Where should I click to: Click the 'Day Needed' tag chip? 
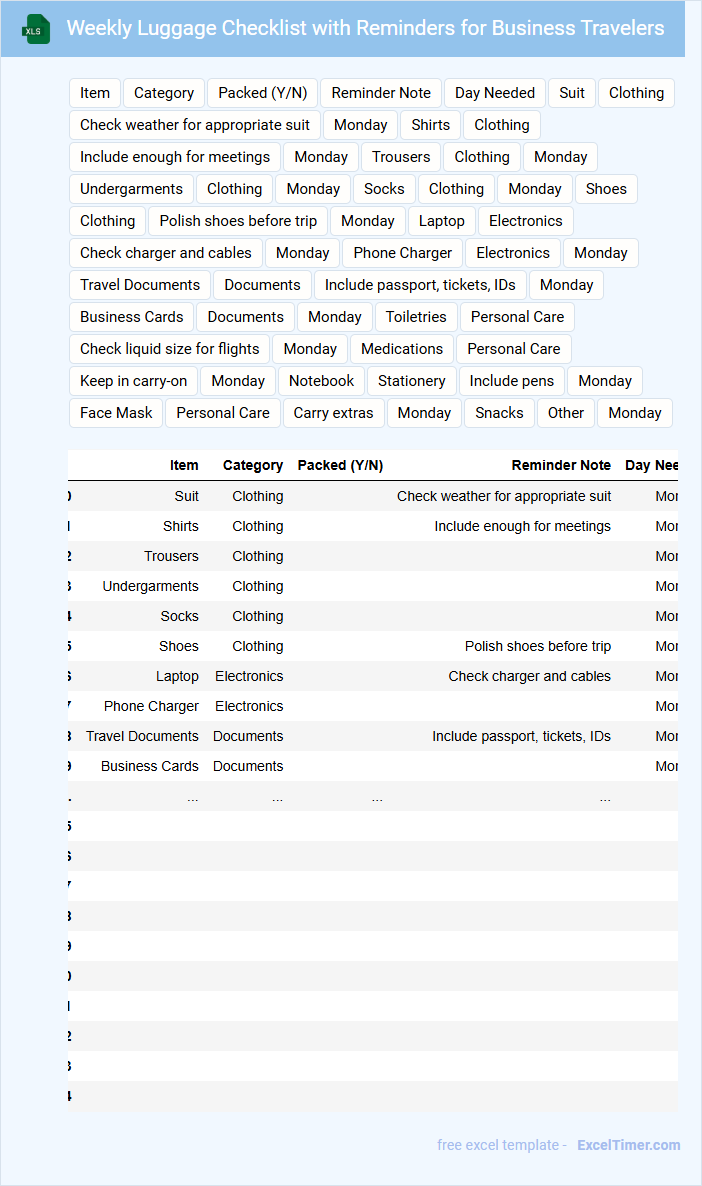point(495,93)
